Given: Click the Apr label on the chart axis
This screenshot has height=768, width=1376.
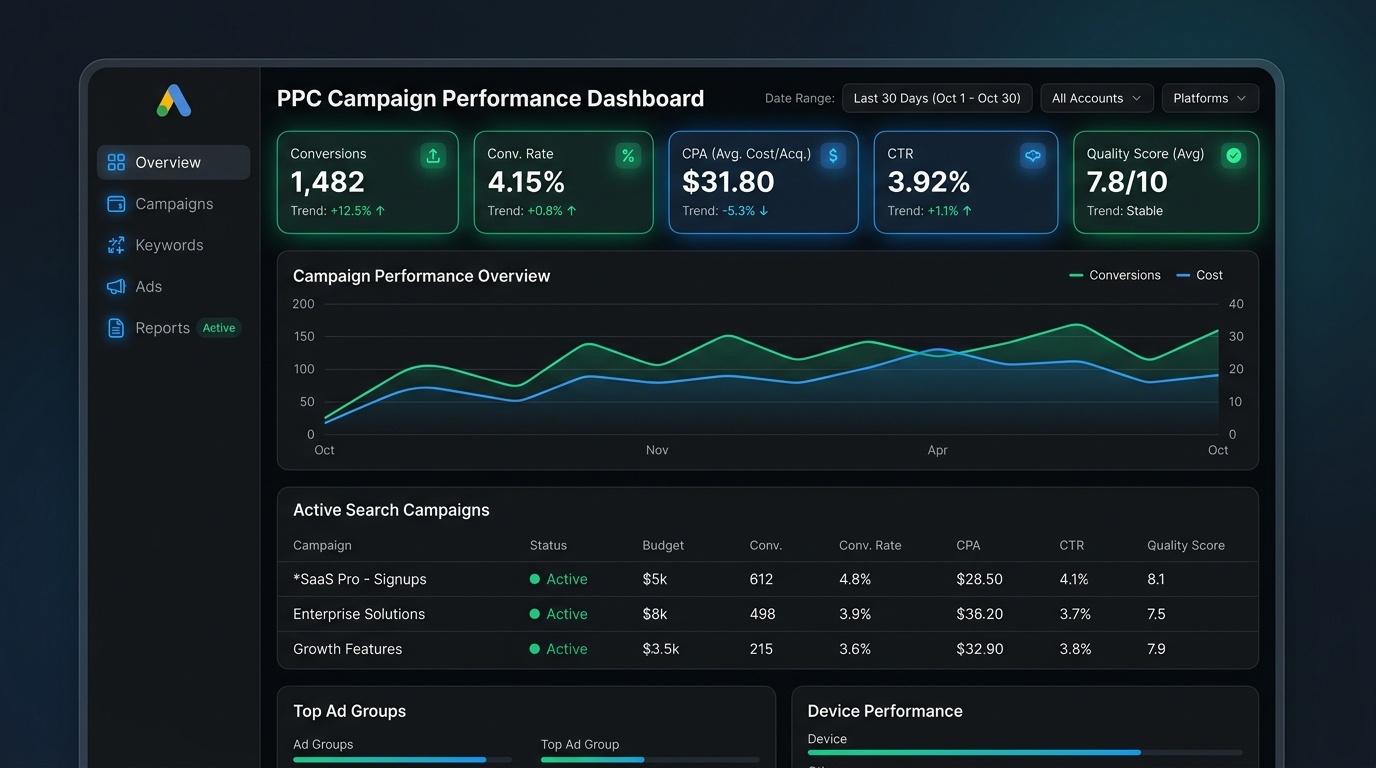Looking at the screenshot, I should coord(937,450).
